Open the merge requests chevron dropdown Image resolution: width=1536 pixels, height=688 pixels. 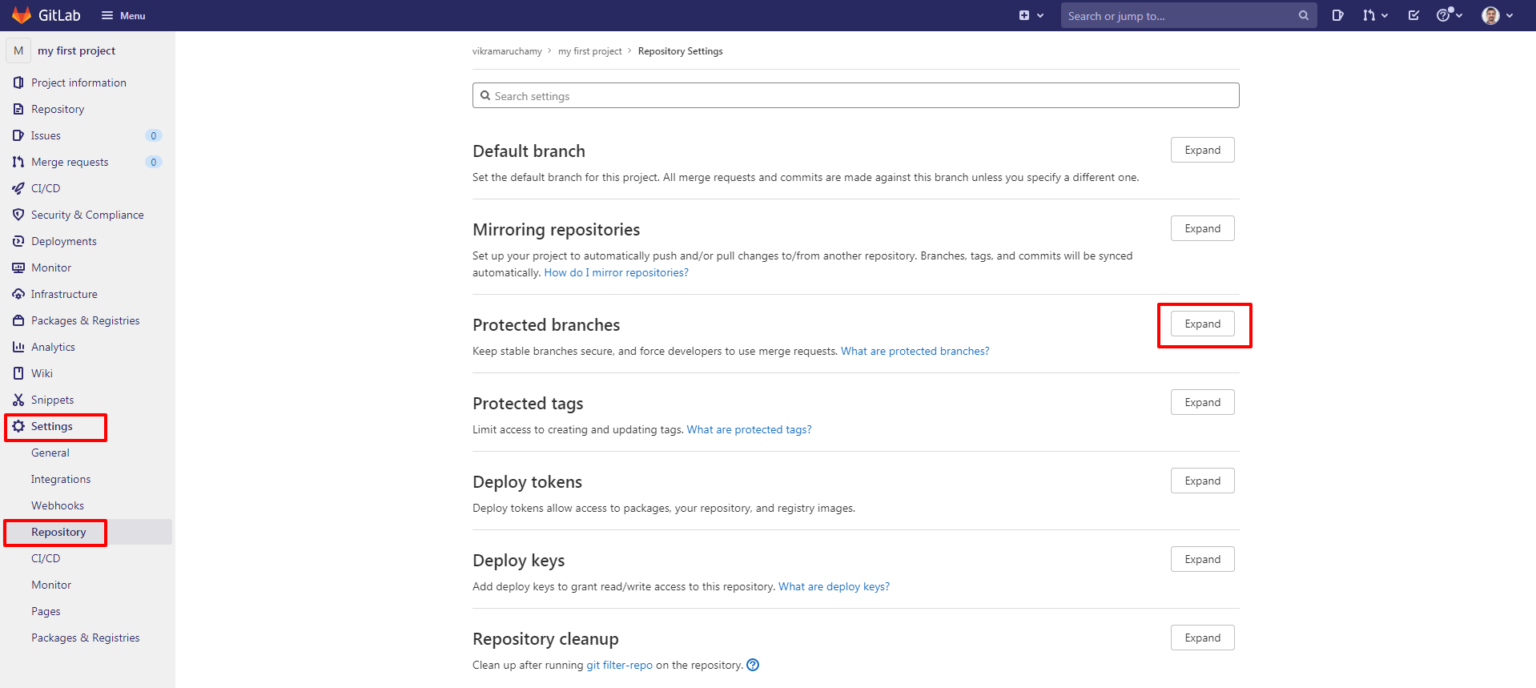[1385, 15]
